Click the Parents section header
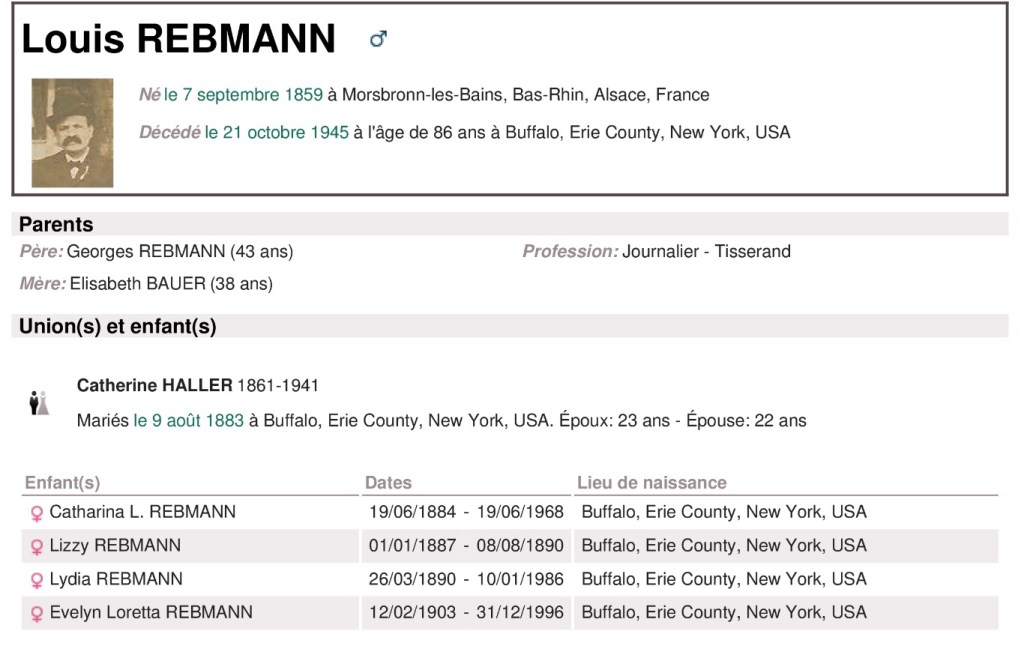Viewport: 1024px width, 658px height. tap(56, 224)
